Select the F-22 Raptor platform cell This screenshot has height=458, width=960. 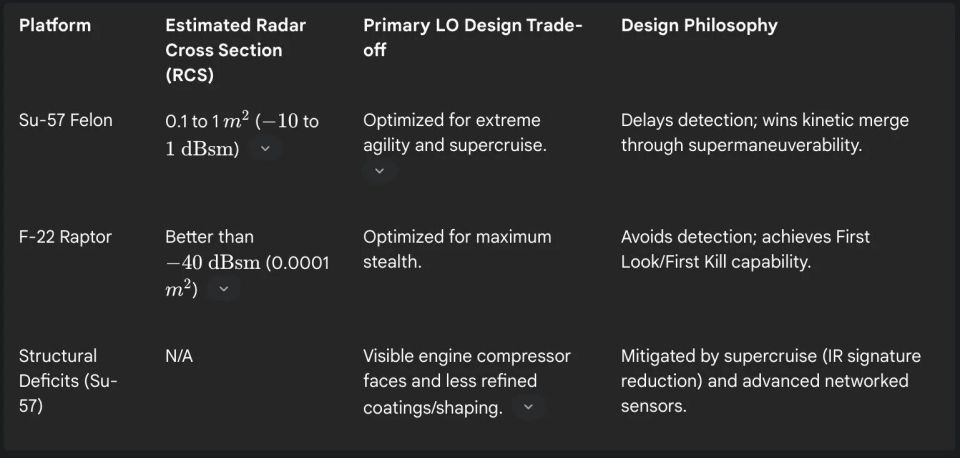coord(65,237)
